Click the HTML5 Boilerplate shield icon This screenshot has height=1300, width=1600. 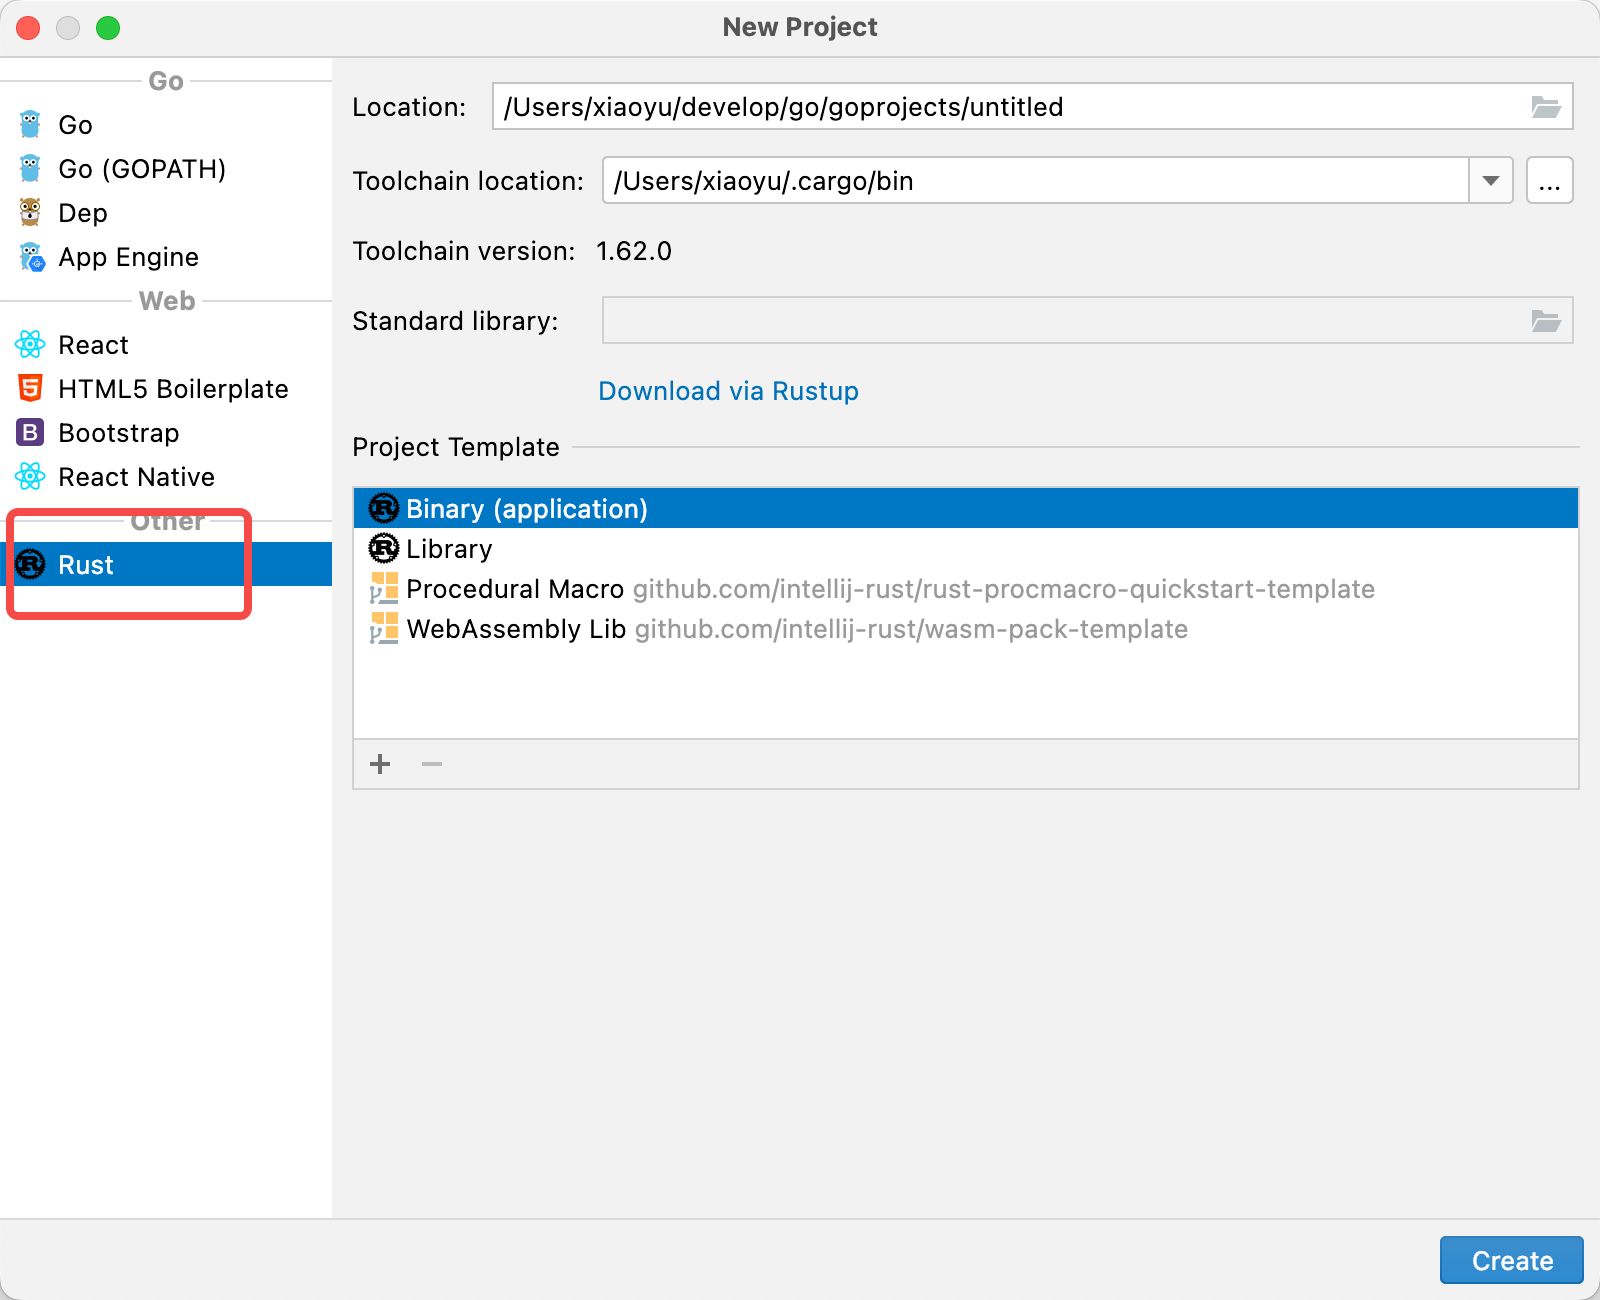(x=30, y=388)
